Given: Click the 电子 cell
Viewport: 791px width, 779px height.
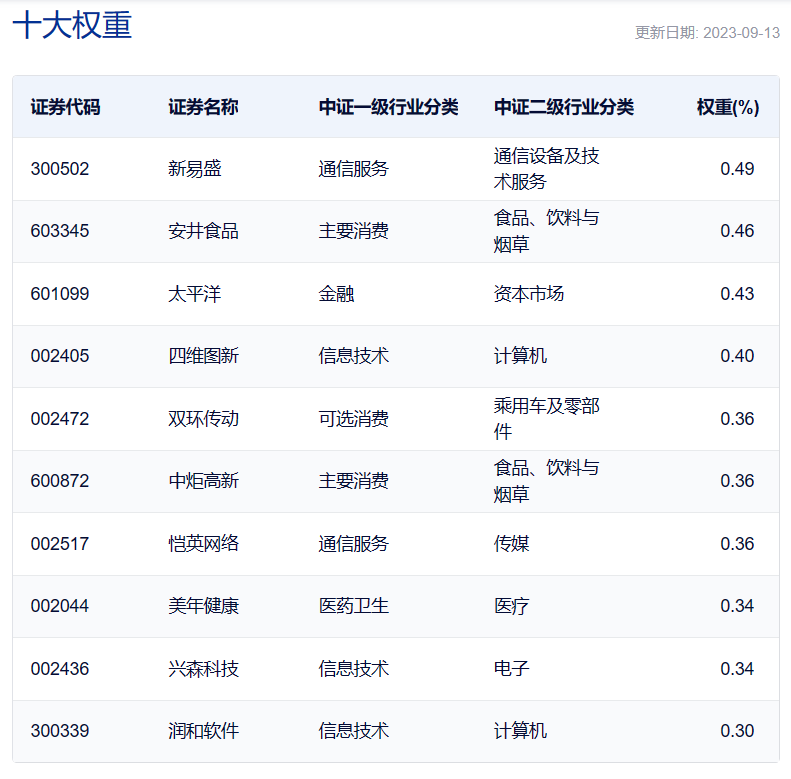Looking at the screenshot, I should [x=512, y=669].
